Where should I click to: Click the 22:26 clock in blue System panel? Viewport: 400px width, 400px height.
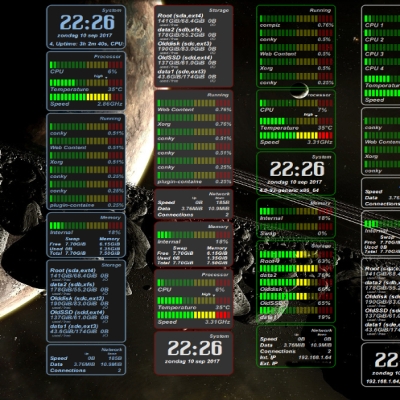[87, 23]
